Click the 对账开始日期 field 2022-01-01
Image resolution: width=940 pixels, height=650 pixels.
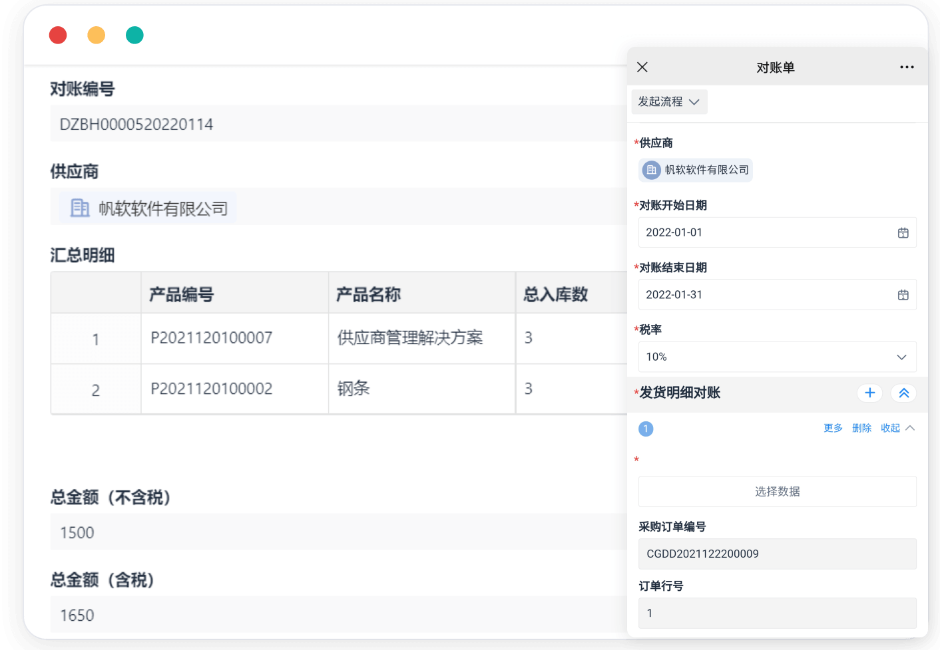(777, 233)
